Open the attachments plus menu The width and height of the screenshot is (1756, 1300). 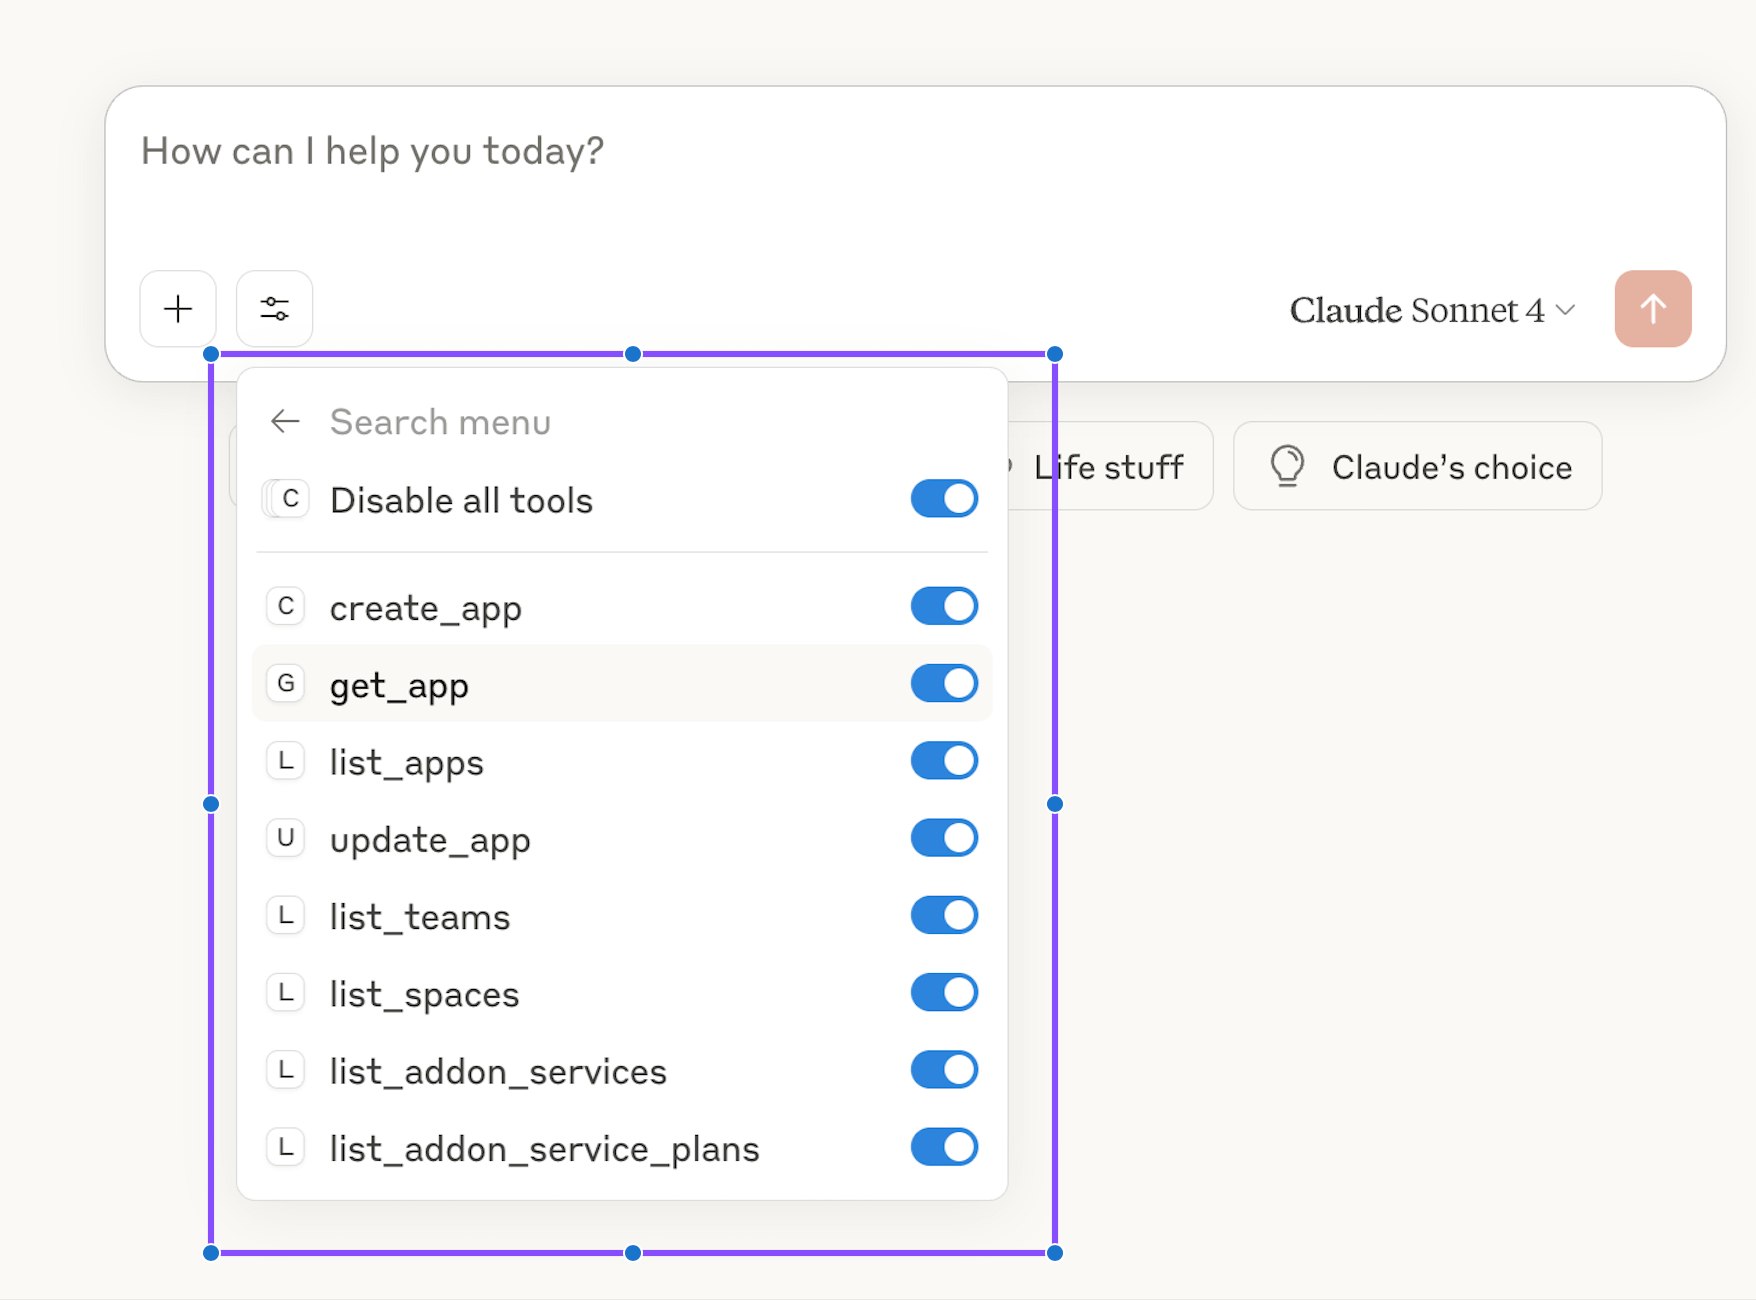(177, 308)
